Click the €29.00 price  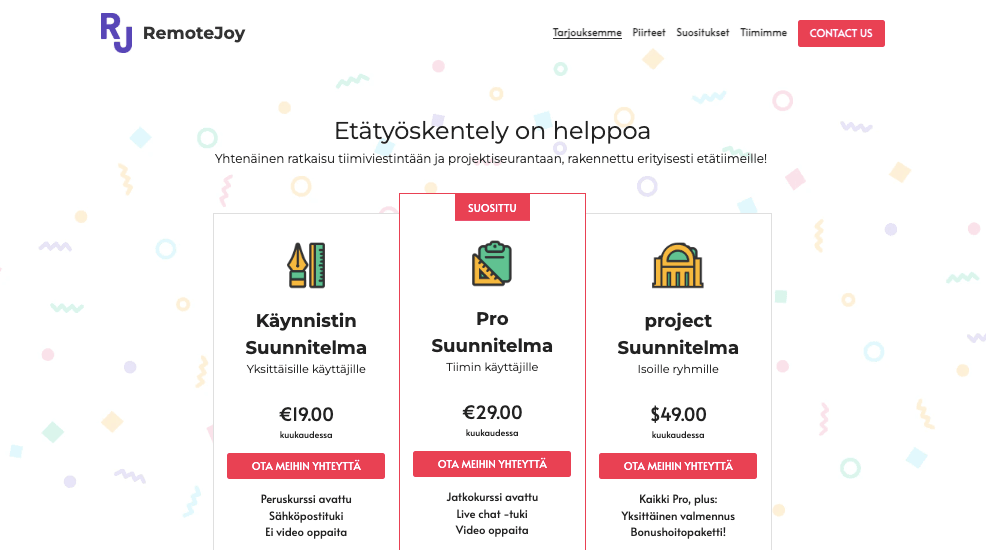click(x=492, y=413)
